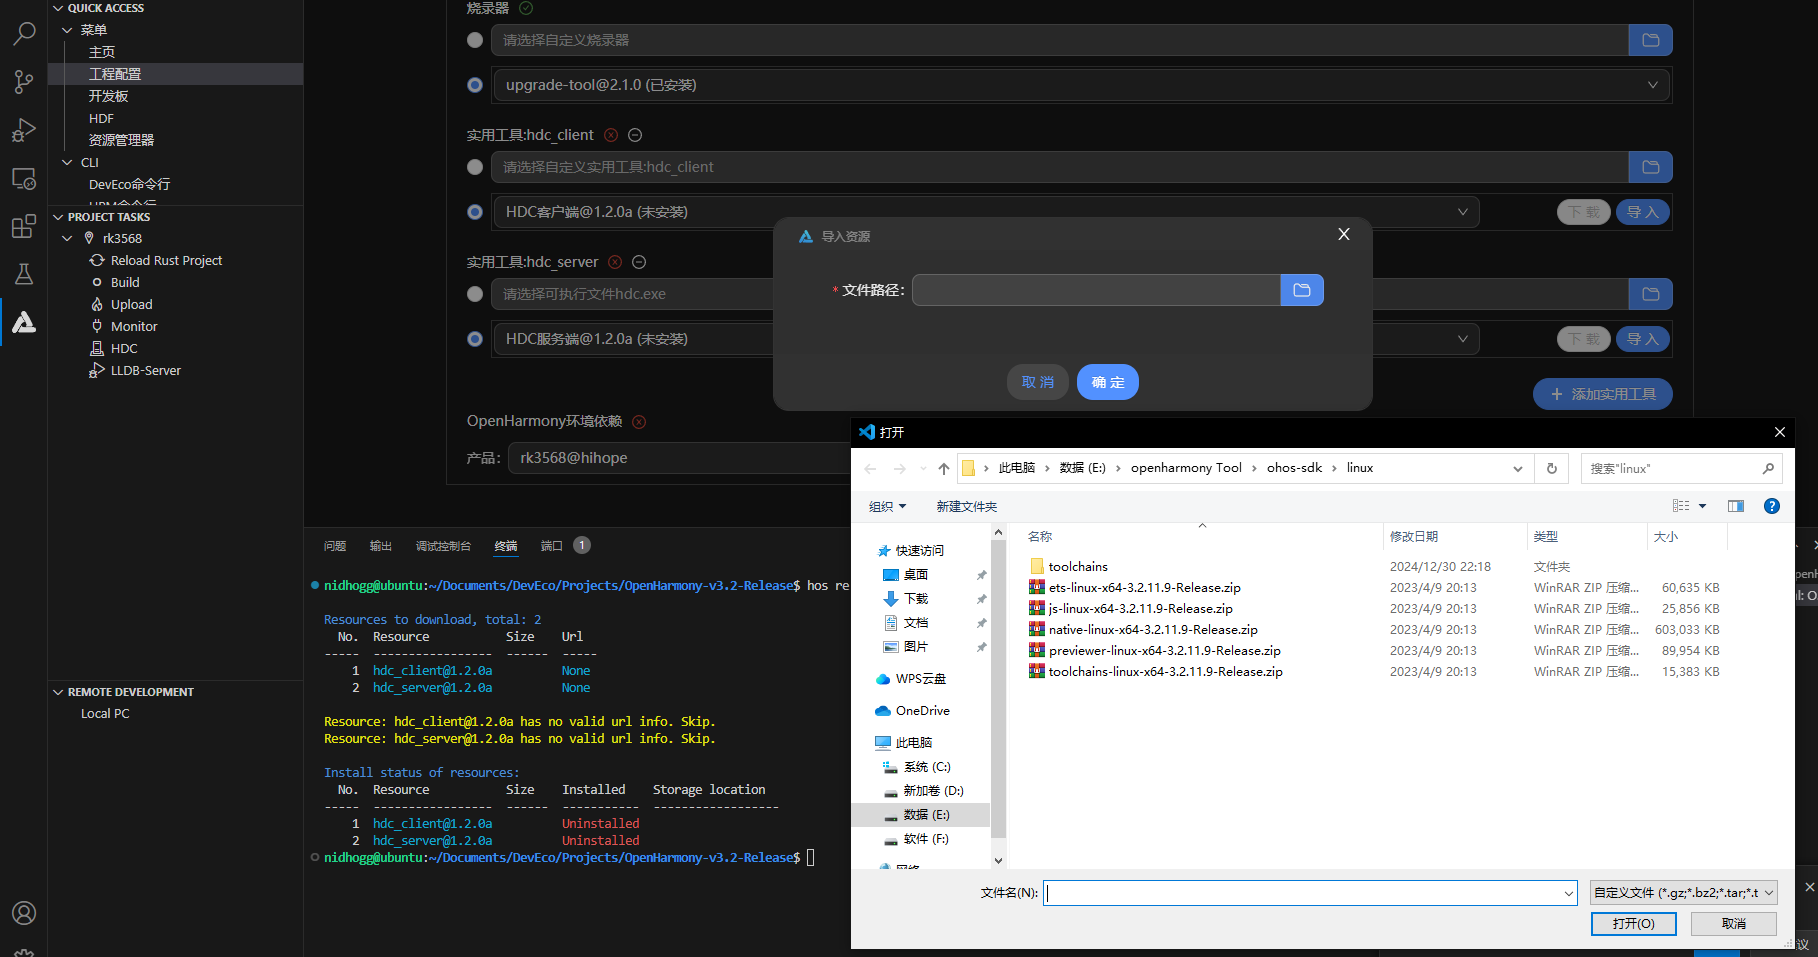
Task: Expand address bar history dropdown
Action: pyautogui.click(x=1518, y=468)
